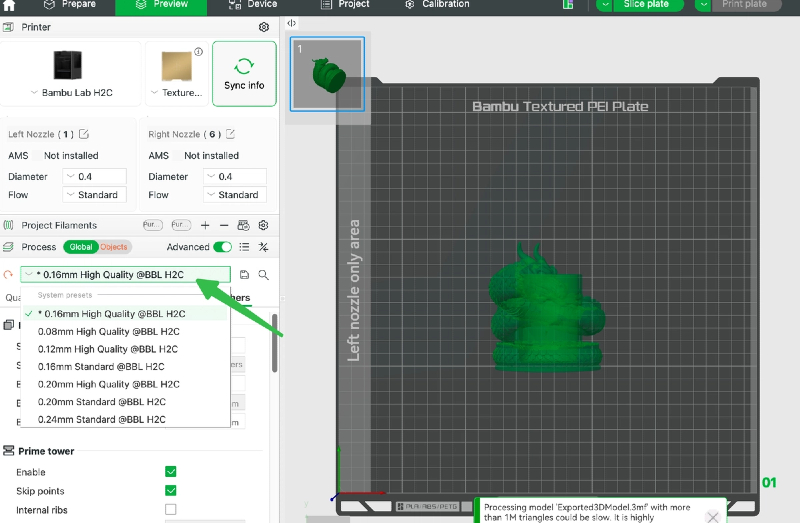Click the process list view icon
800x523 pixels.
[x=244, y=247]
